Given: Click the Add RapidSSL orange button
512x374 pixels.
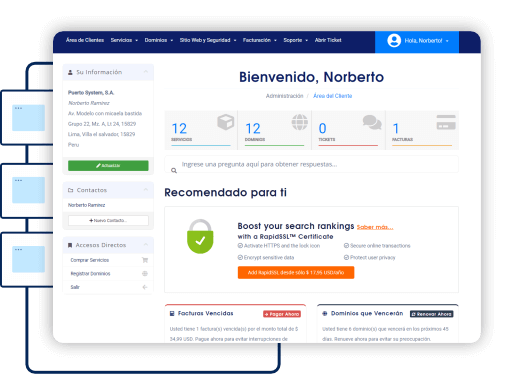Looking at the screenshot, I should (296, 273).
